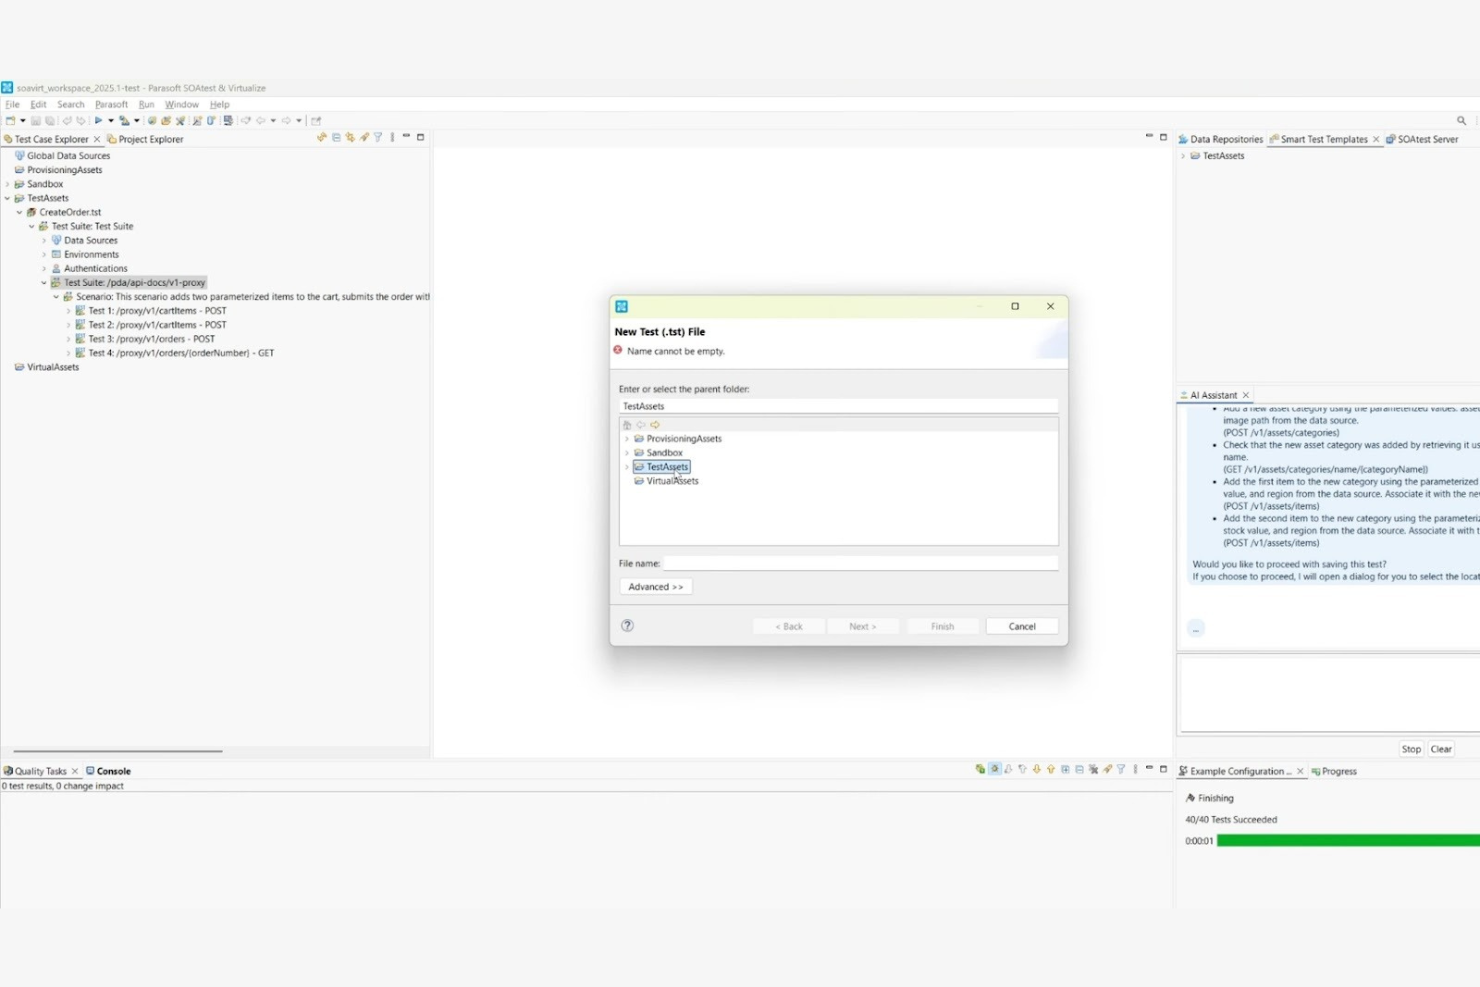Click the Save icon in the main toolbar
Image resolution: width=1480 pixels, height=987 pixels.
click(x=37, y=120)
